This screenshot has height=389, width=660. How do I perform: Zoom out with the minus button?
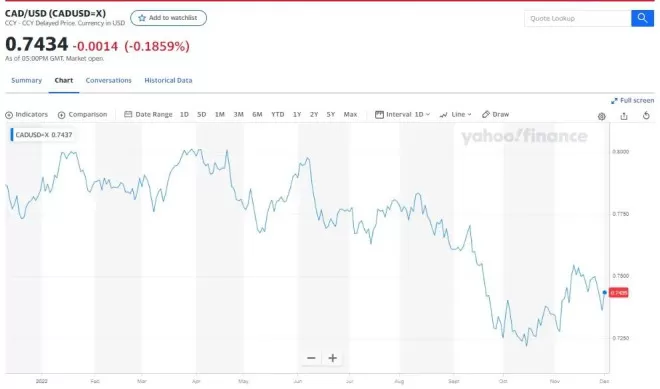[311, 358]
